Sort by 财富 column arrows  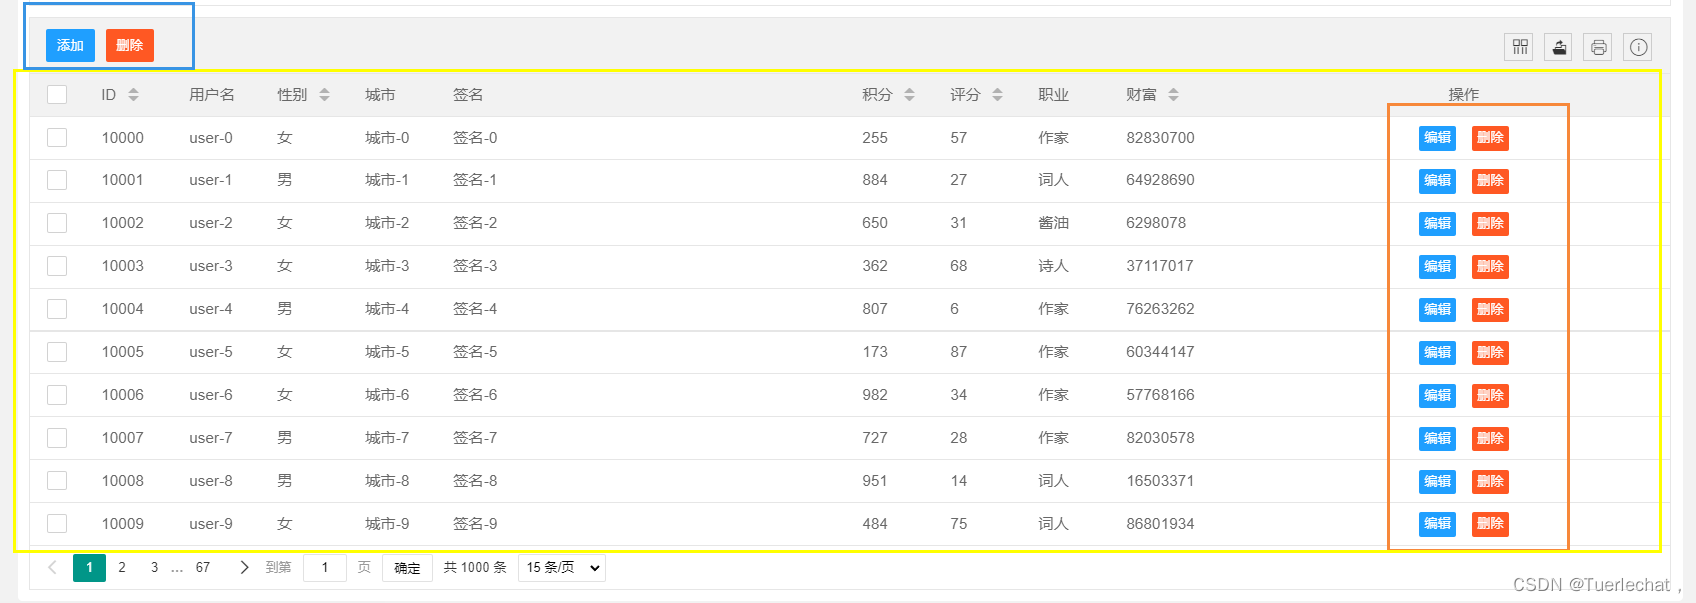click(1173, 95)
